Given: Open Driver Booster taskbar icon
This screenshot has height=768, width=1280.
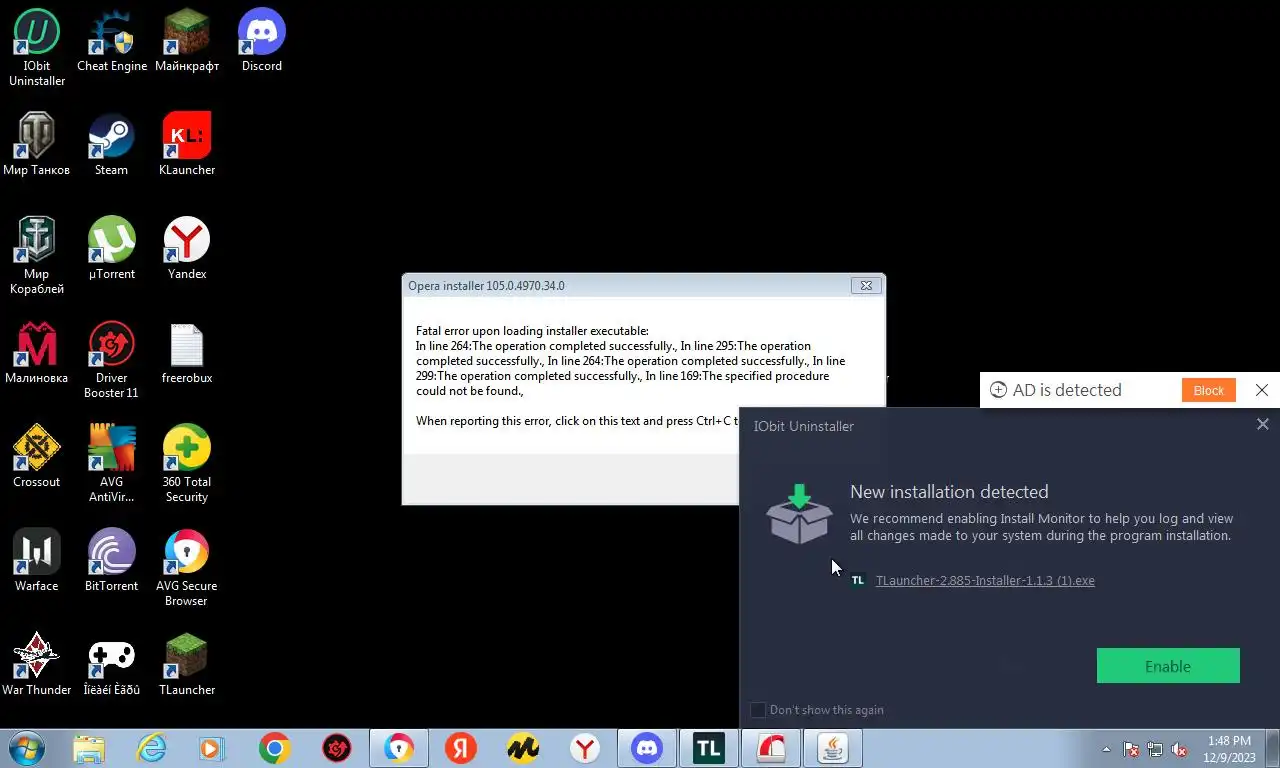Looking at the screenshot, I should 337,748.
